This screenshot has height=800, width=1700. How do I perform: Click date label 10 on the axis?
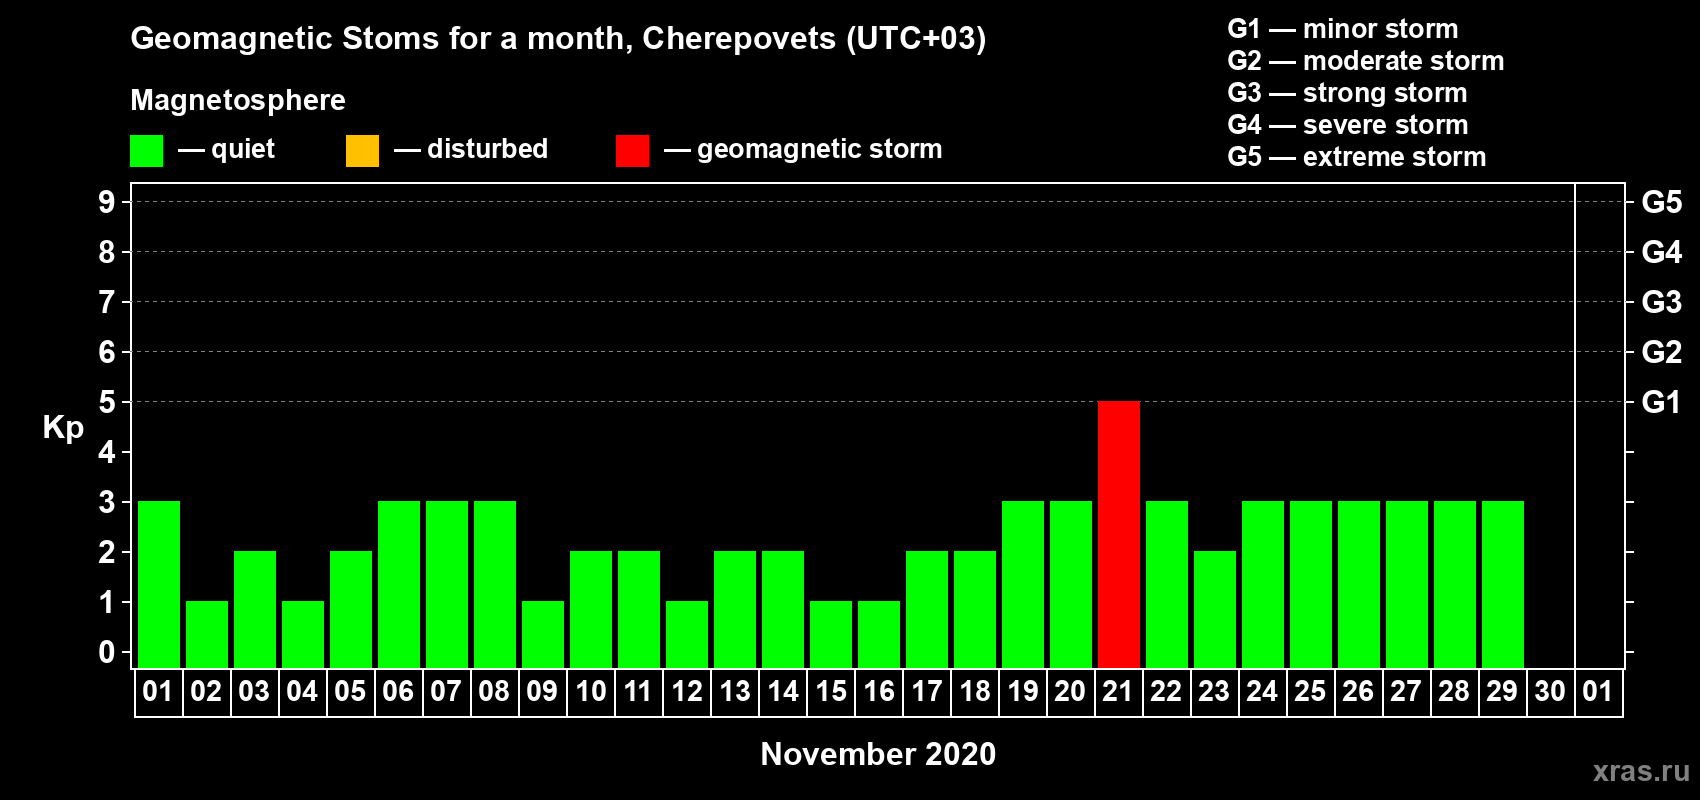590,692
